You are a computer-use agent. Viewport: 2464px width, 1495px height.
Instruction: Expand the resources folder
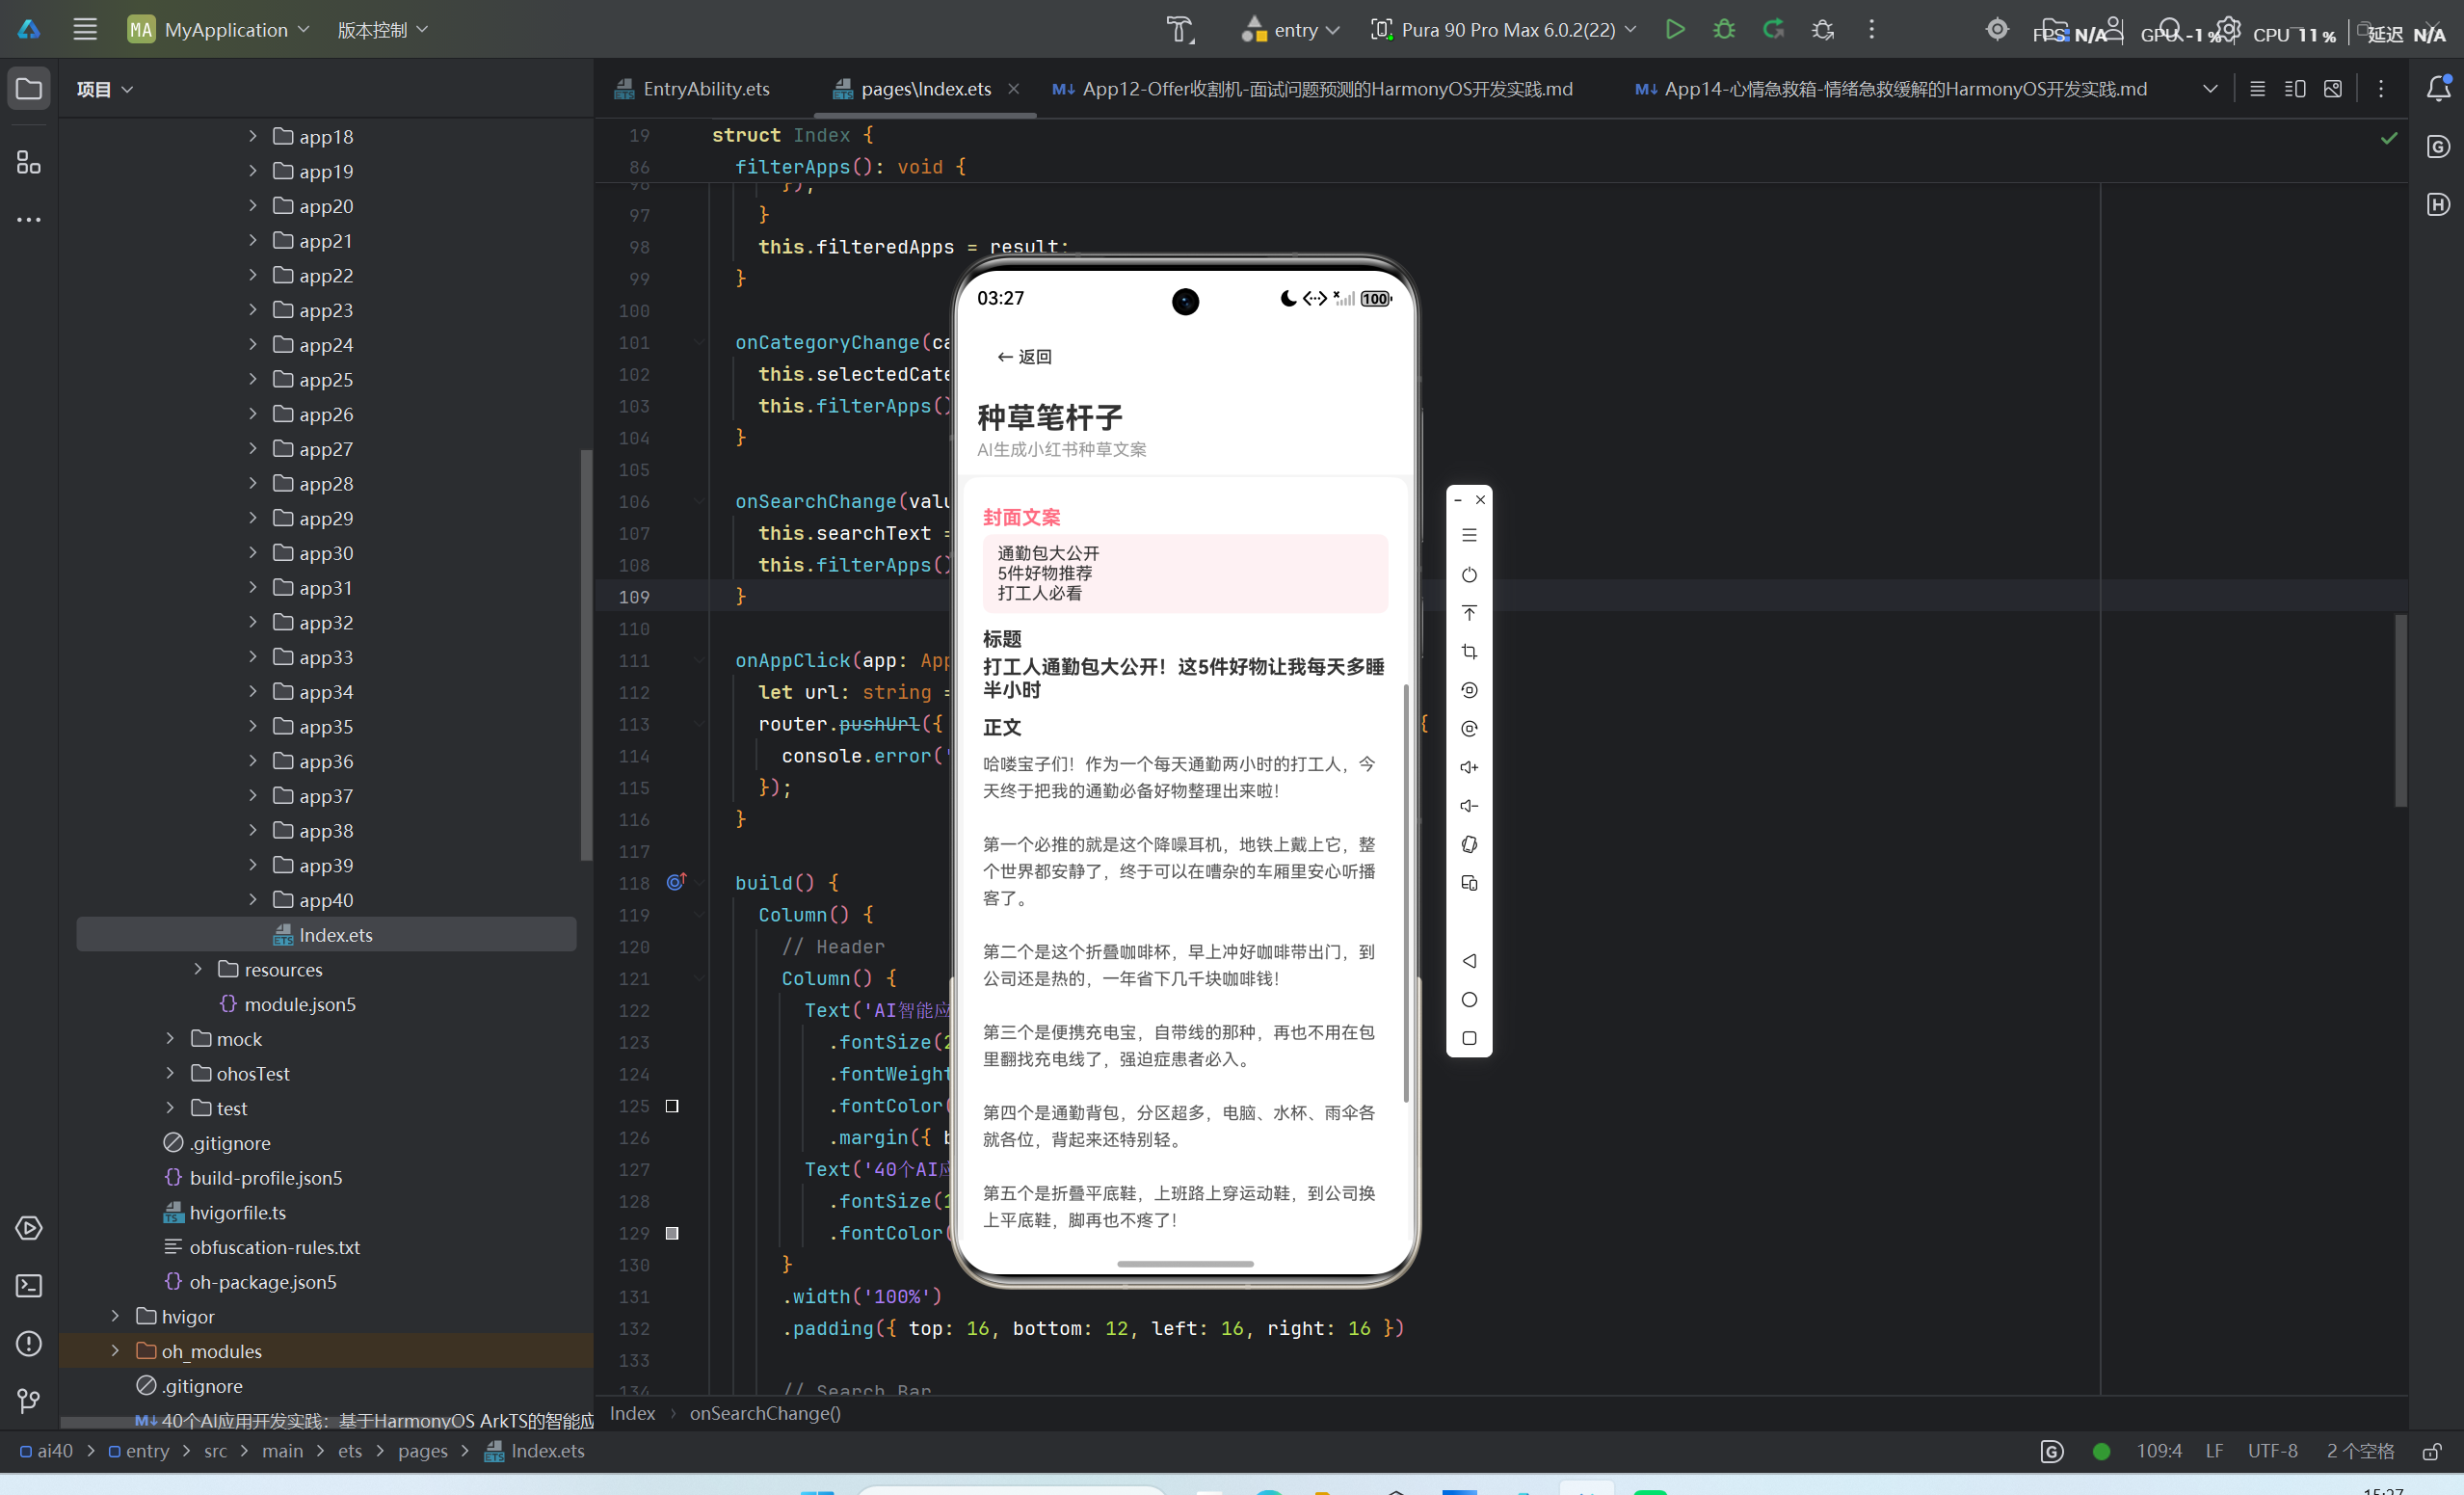198,969
